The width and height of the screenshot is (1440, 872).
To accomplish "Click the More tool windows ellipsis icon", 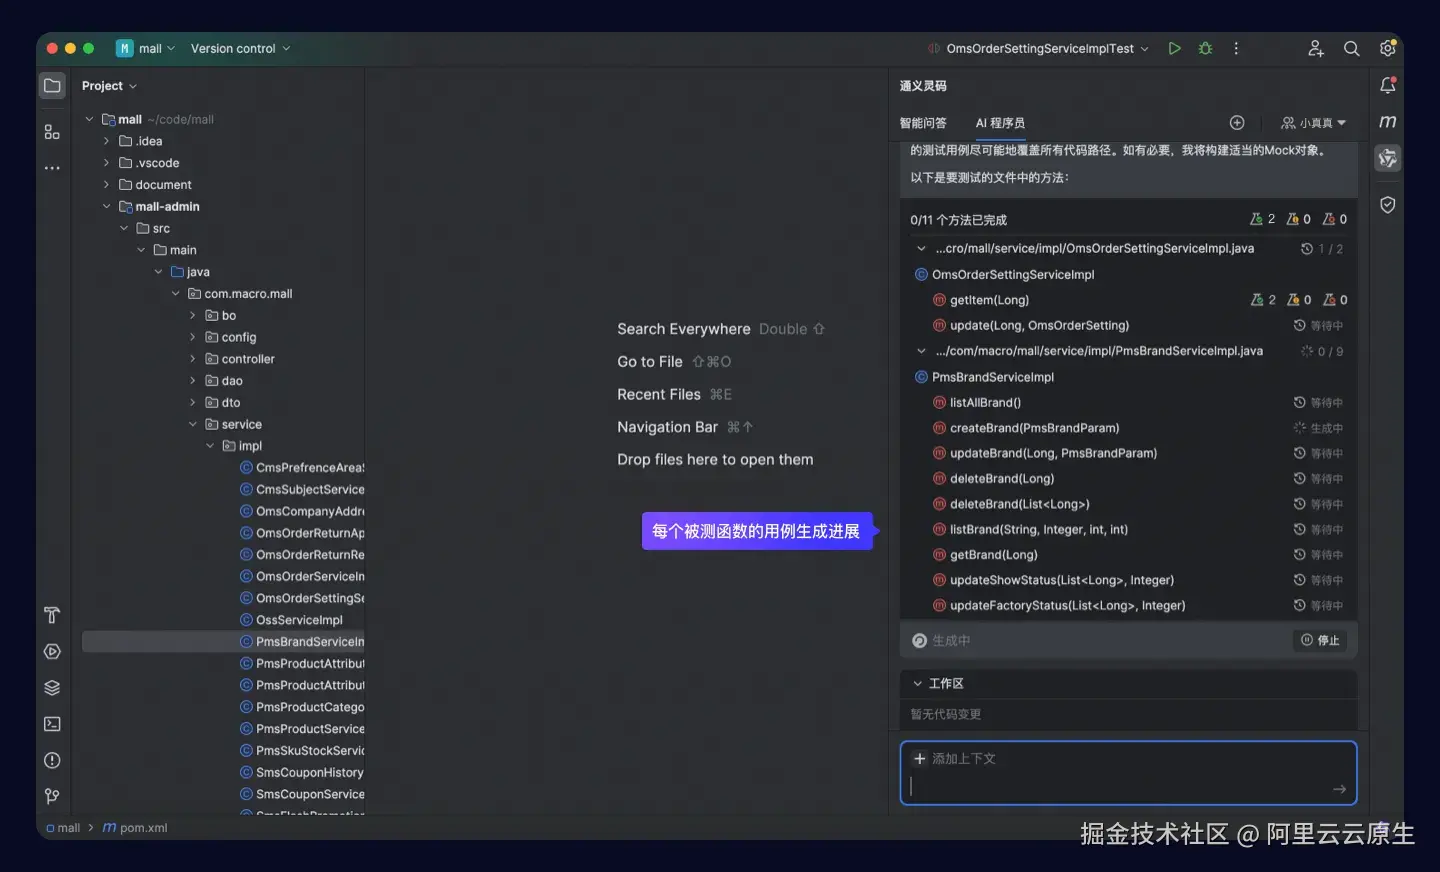I will [52, 168].
